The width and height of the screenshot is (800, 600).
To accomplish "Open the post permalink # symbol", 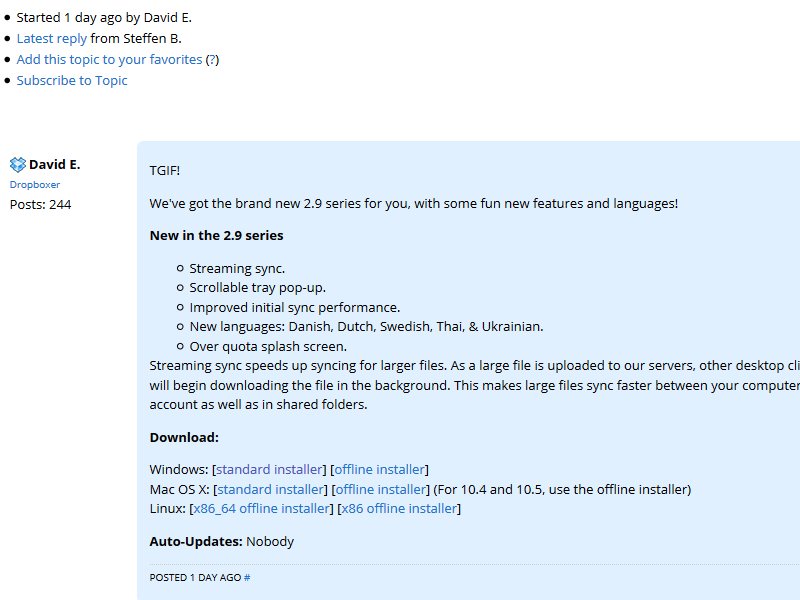I will click(x=247, y=578).
